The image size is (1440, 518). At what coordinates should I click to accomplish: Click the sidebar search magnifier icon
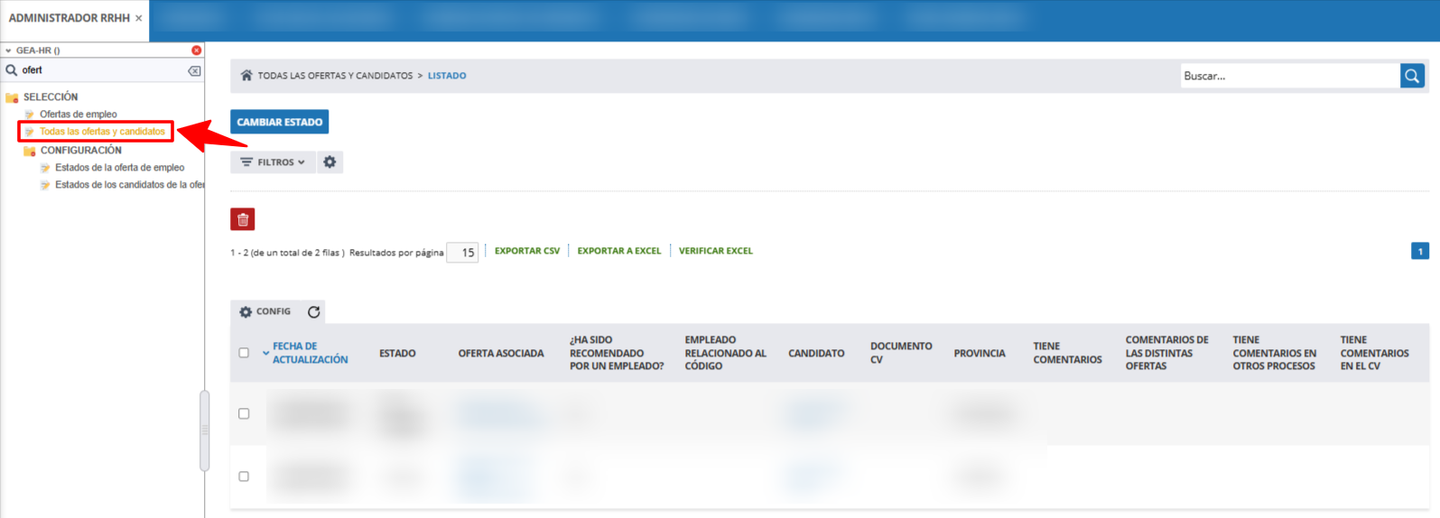coord(12,71)
